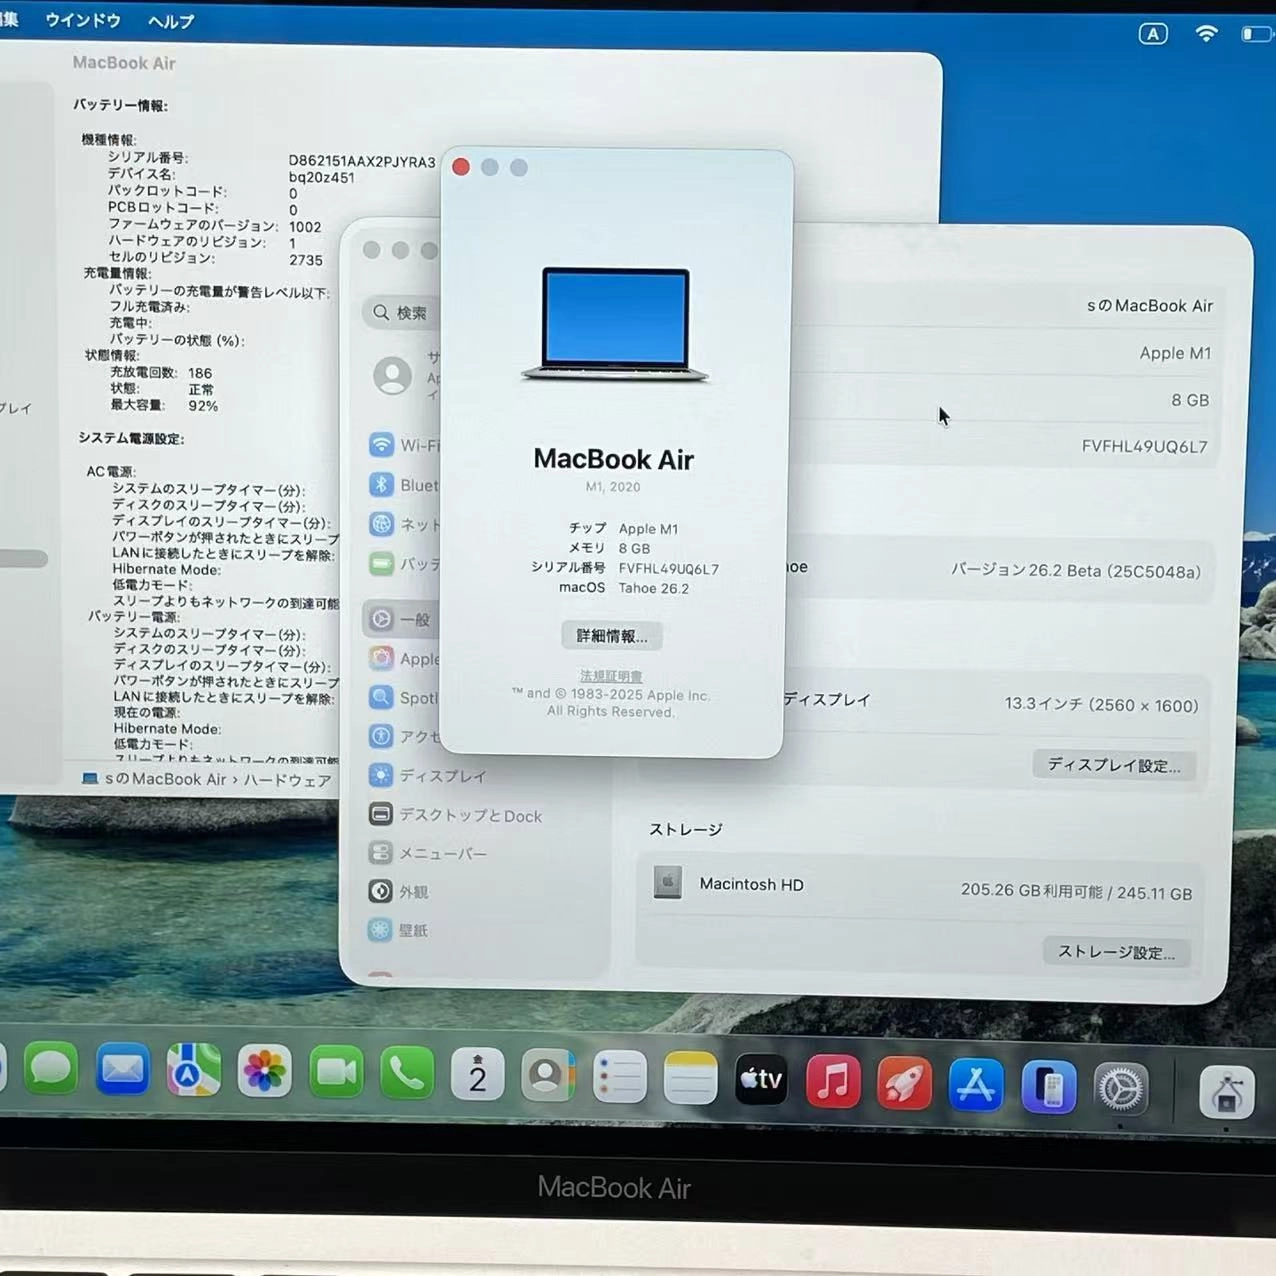The width and height of the screenshot is (1276, 1276).
Task: Open the 法規証明書 legal certificates link
Action: [x=611, y=676]
